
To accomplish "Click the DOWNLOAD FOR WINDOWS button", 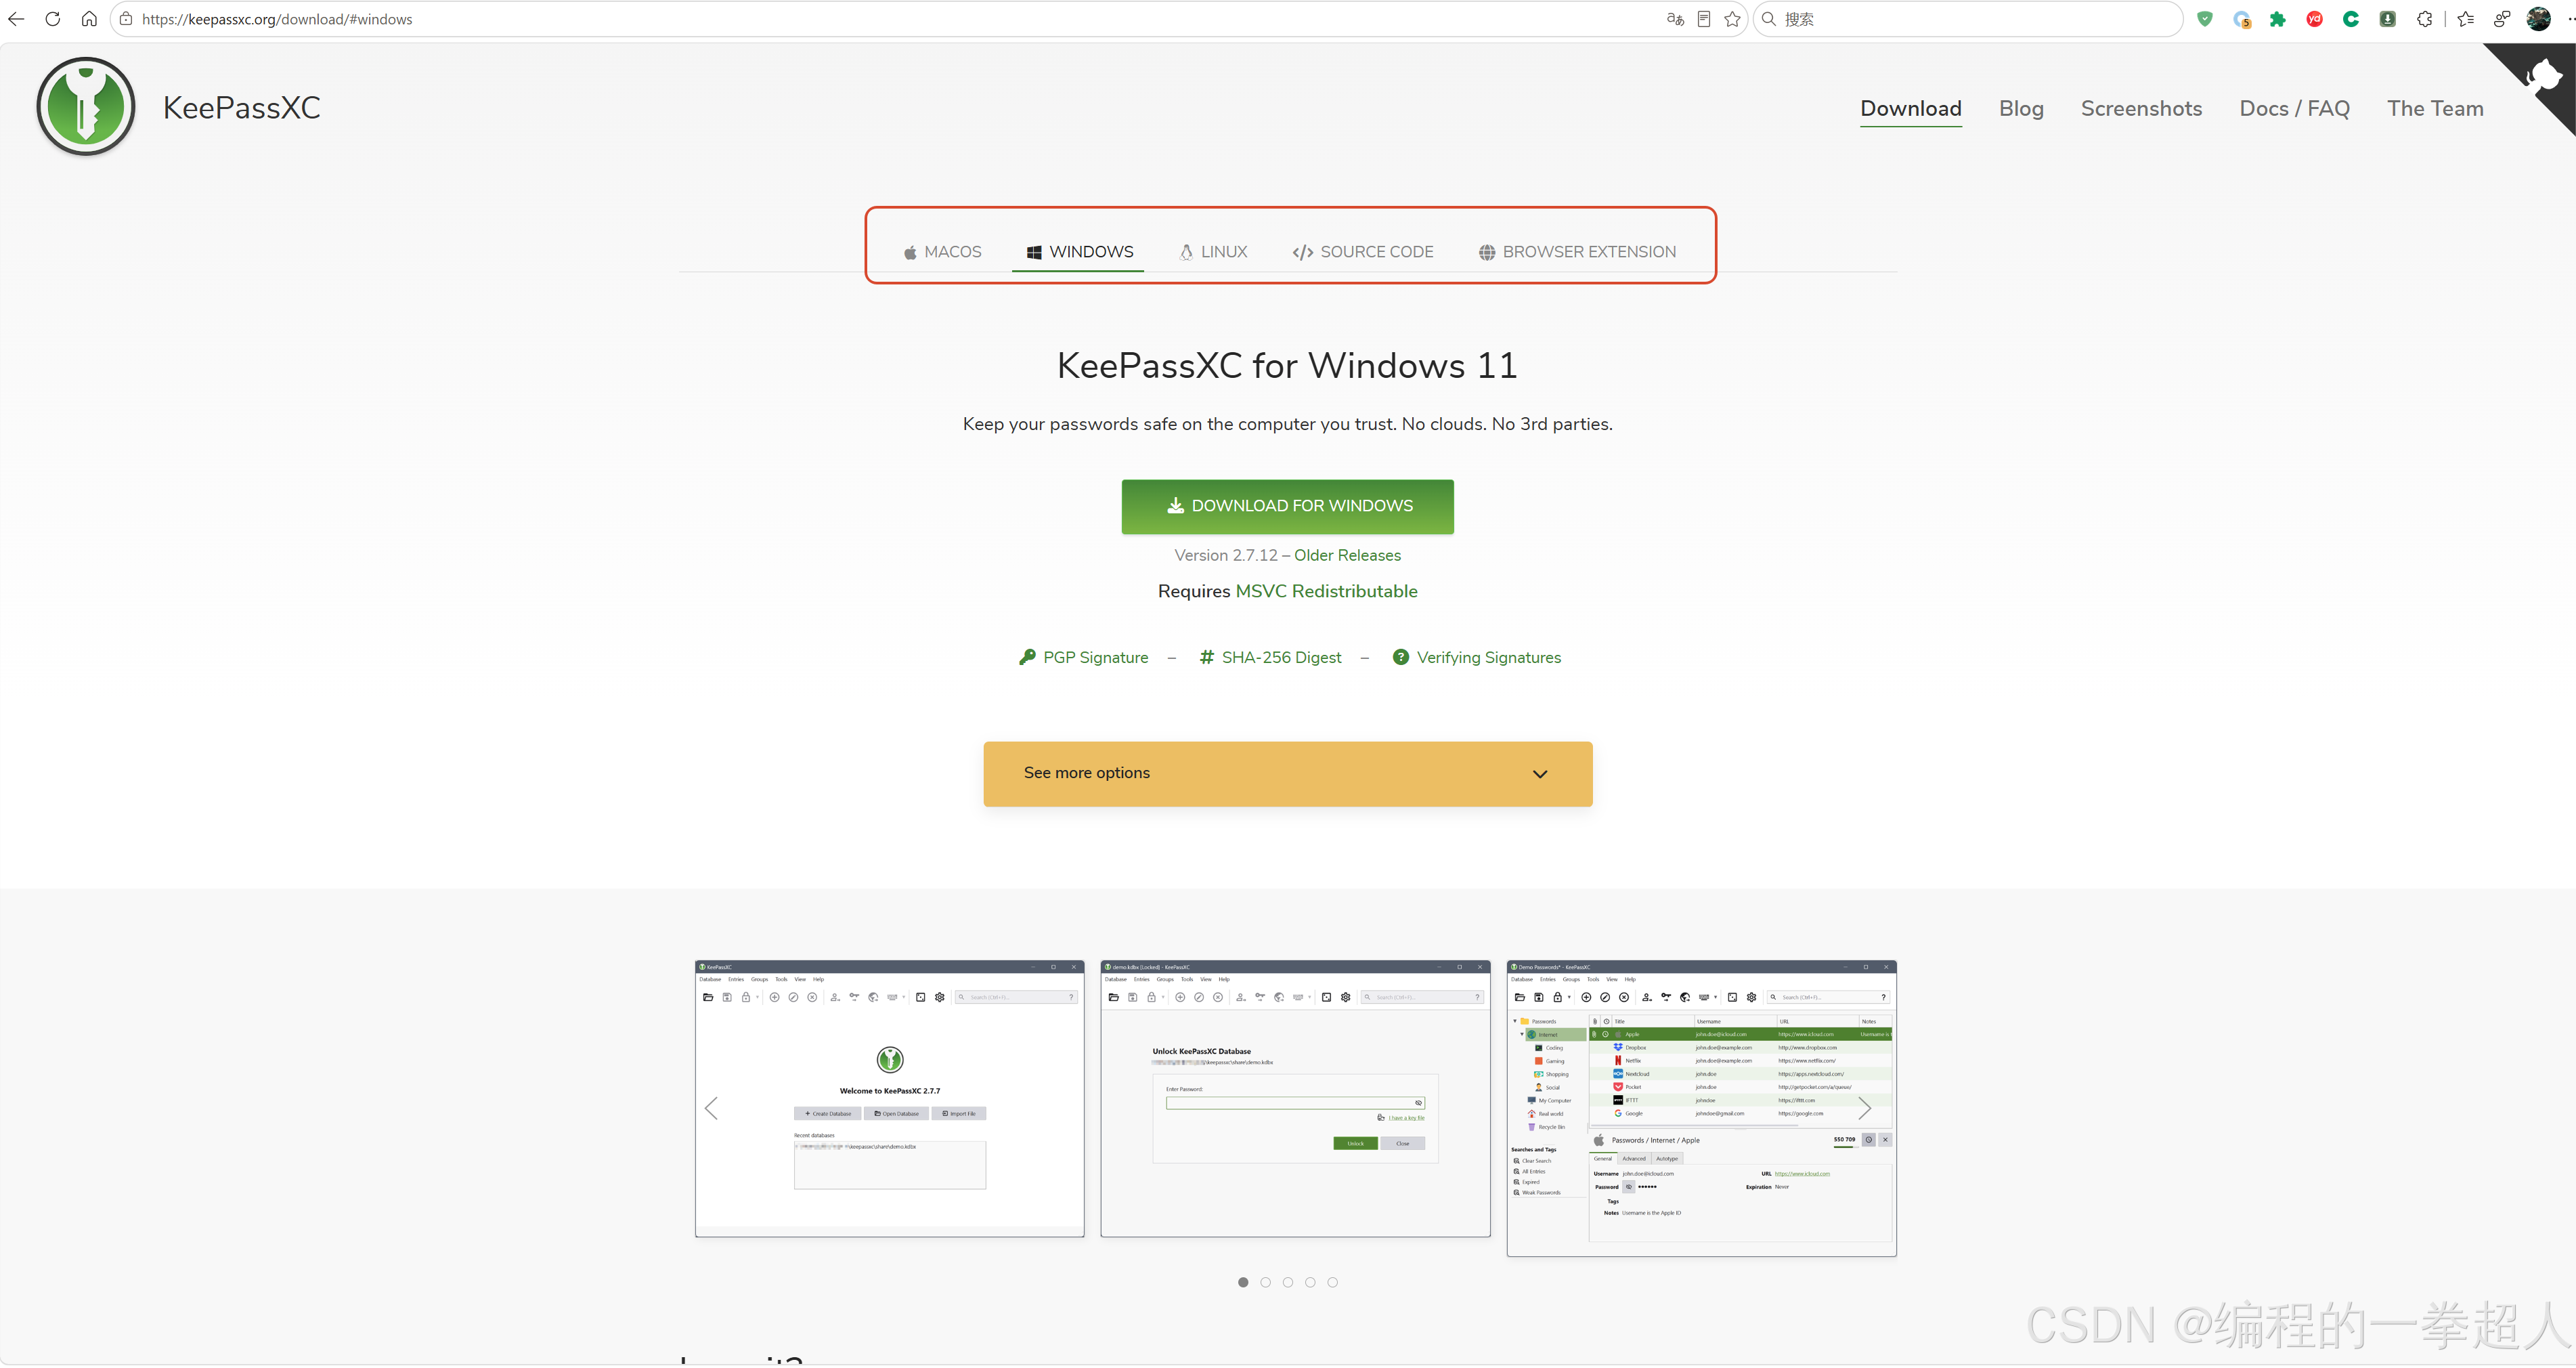I will point(1288,506).
